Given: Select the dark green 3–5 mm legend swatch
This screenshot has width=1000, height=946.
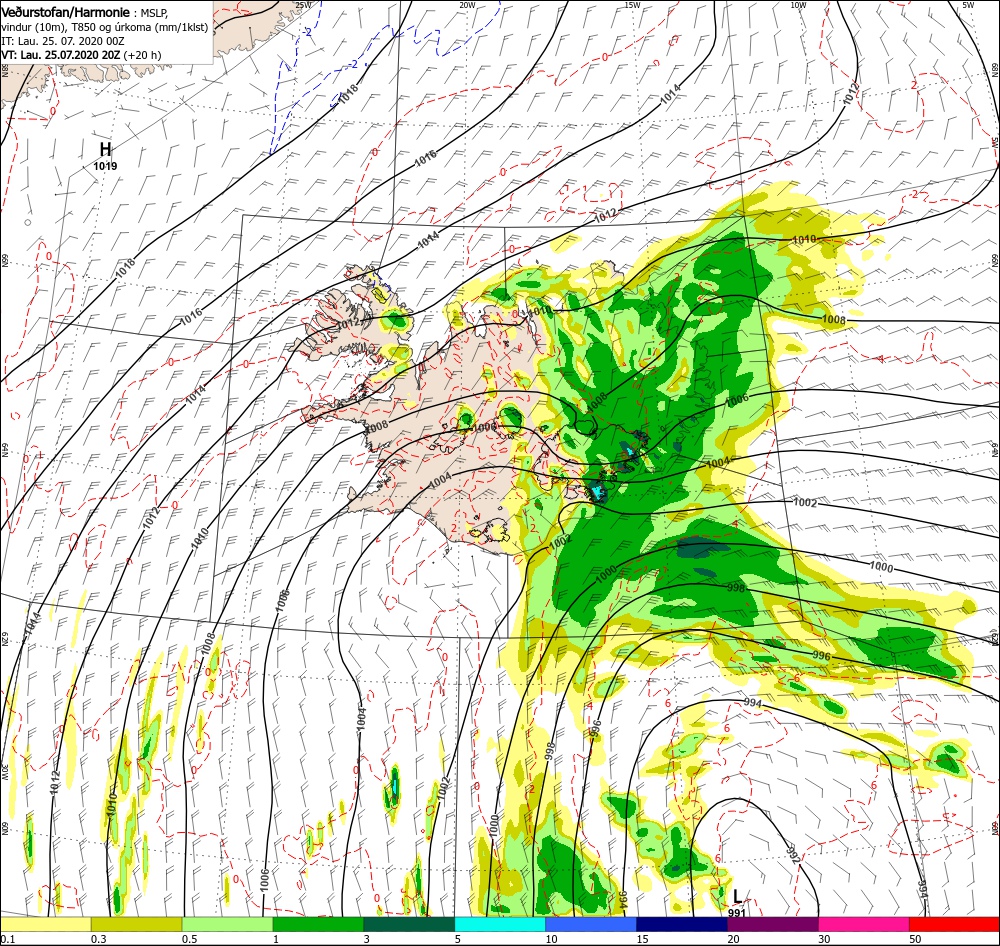Looking at the screenshot, I should pyautogui.click(x=409, y=924).
